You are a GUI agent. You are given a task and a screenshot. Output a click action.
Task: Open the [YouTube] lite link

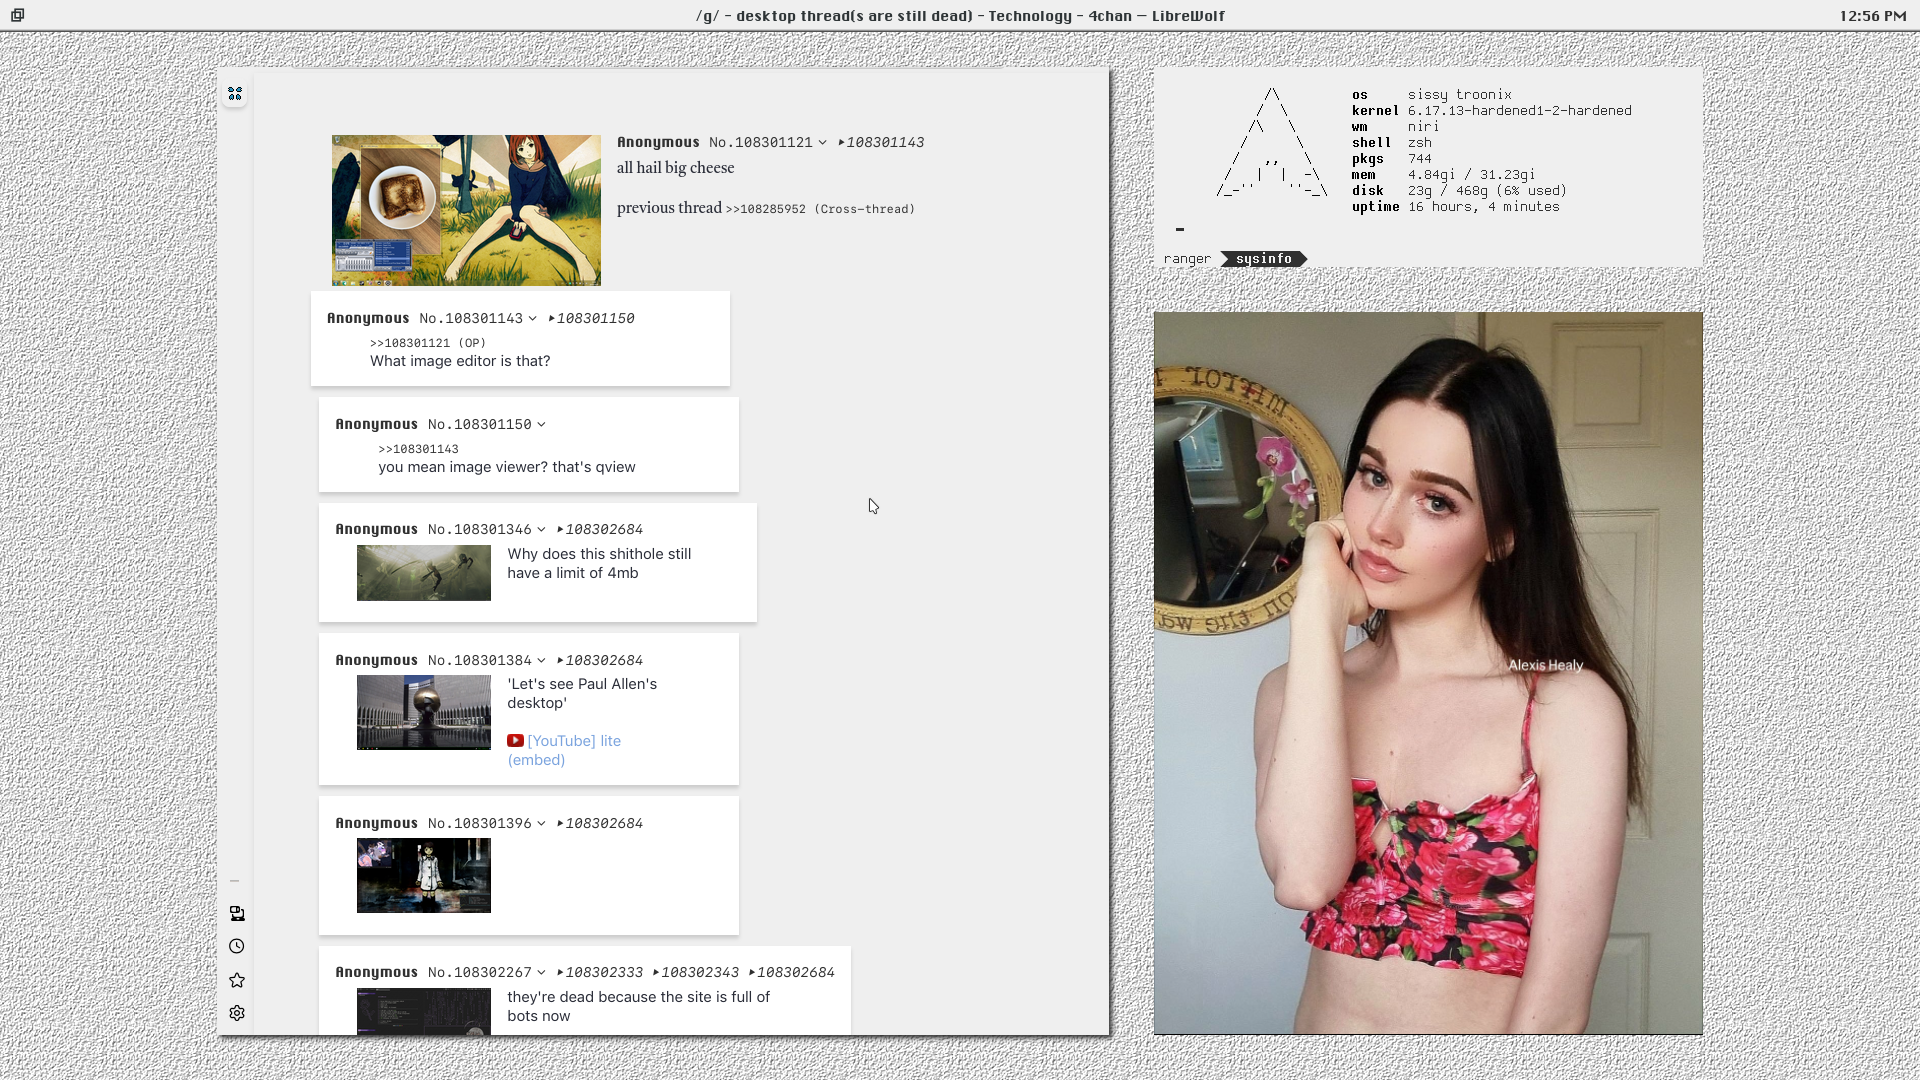pos(574,741)
